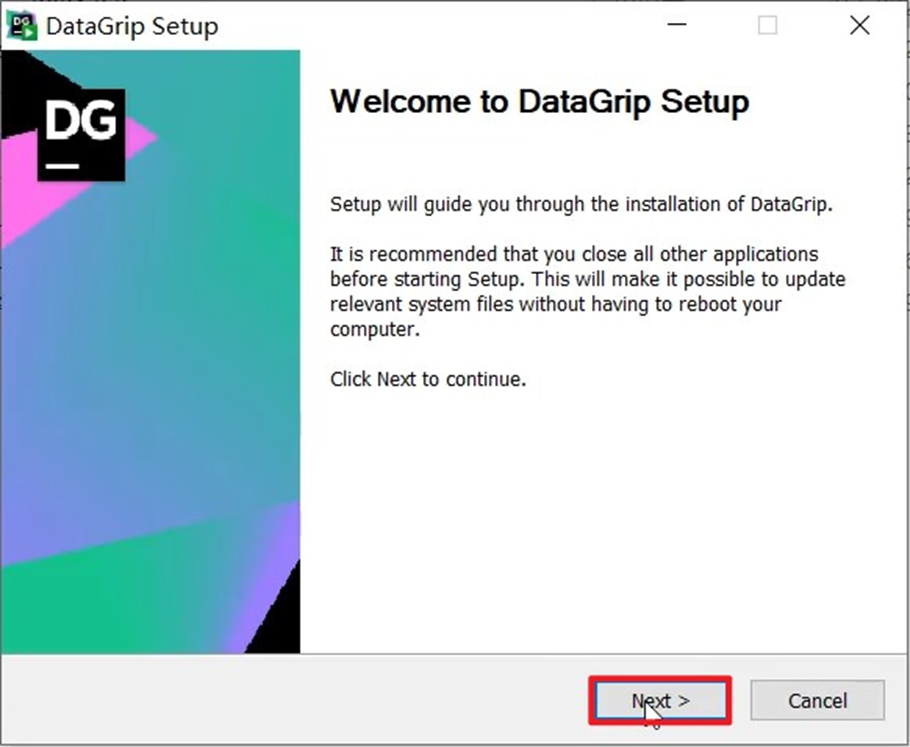This screenshot has width=910, height=747.
Task: Minimize the DataGrip Setup window
Action: click(x=676, y=24)
